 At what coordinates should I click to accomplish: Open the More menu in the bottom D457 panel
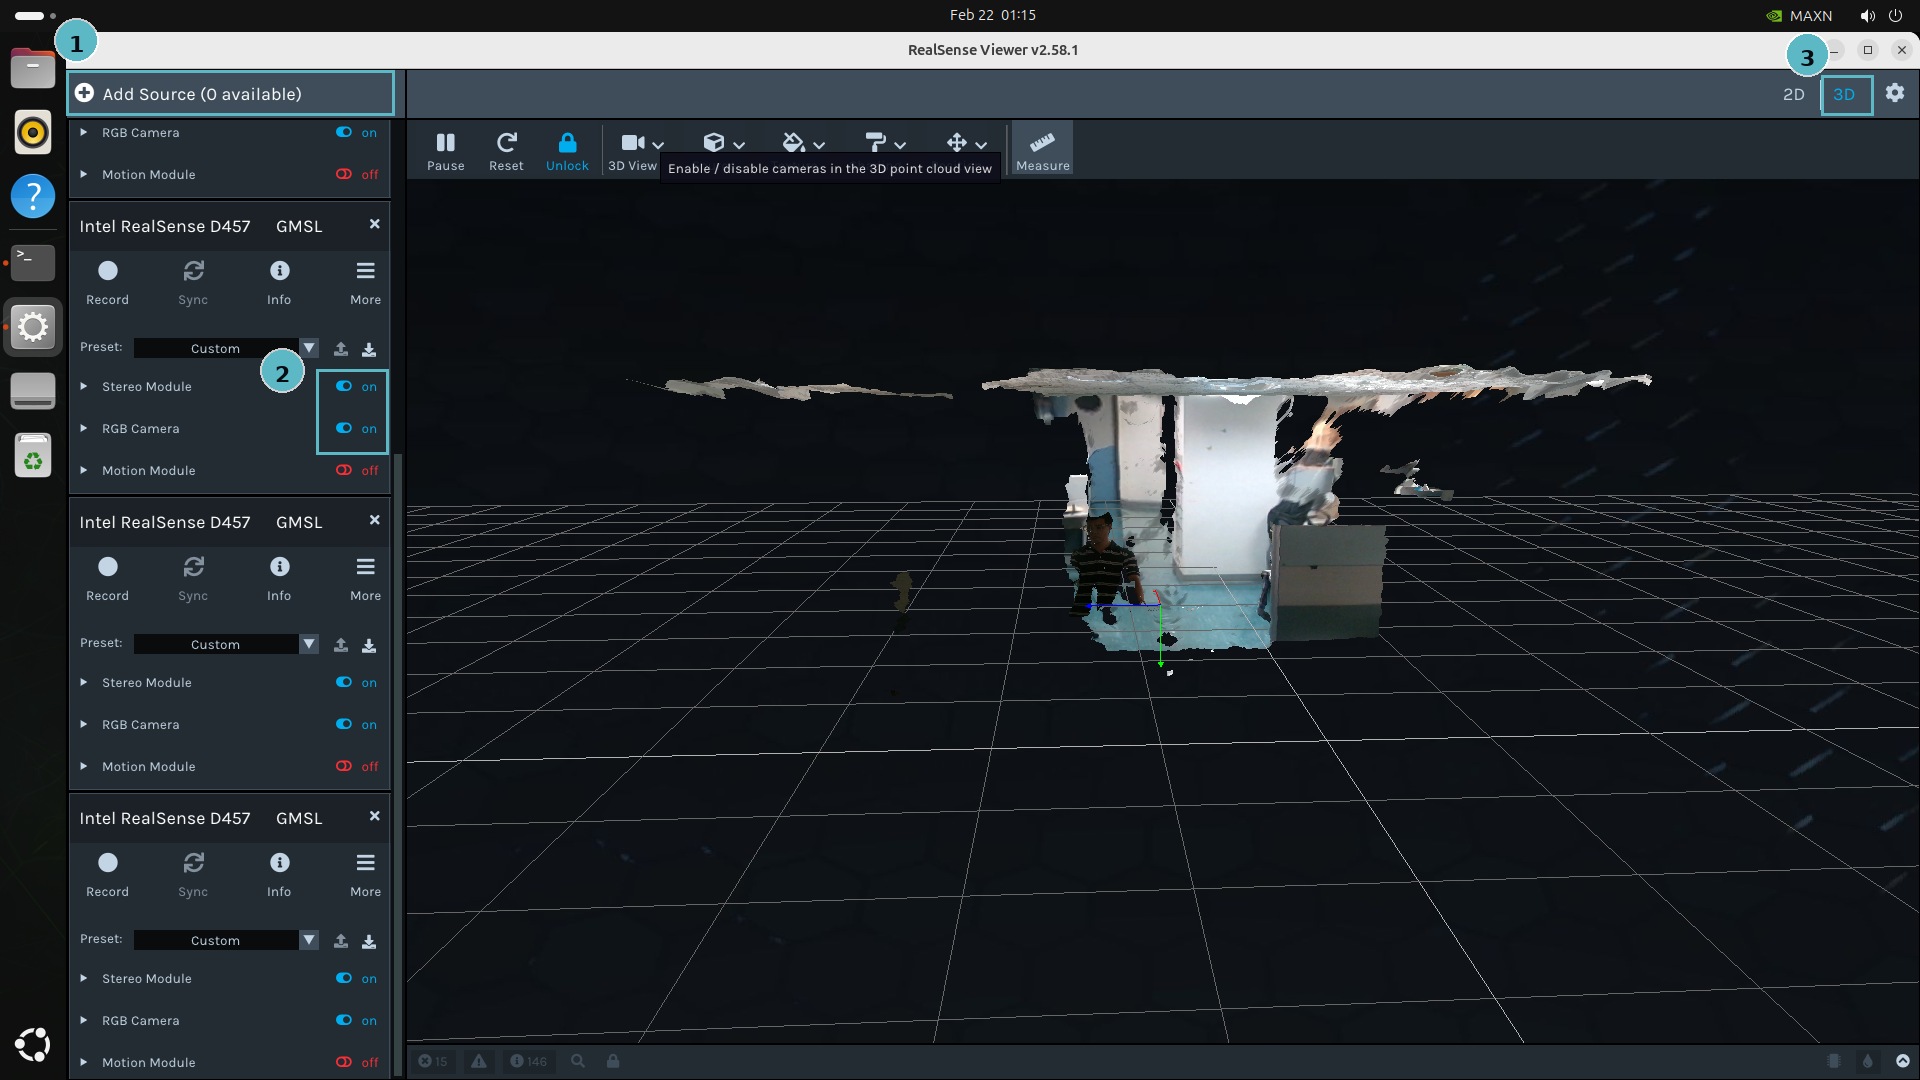[365, 874]
